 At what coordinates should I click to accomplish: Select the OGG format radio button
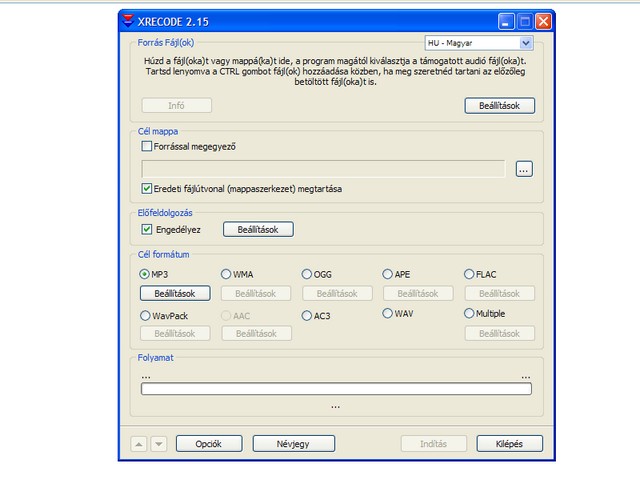point(307,274)
